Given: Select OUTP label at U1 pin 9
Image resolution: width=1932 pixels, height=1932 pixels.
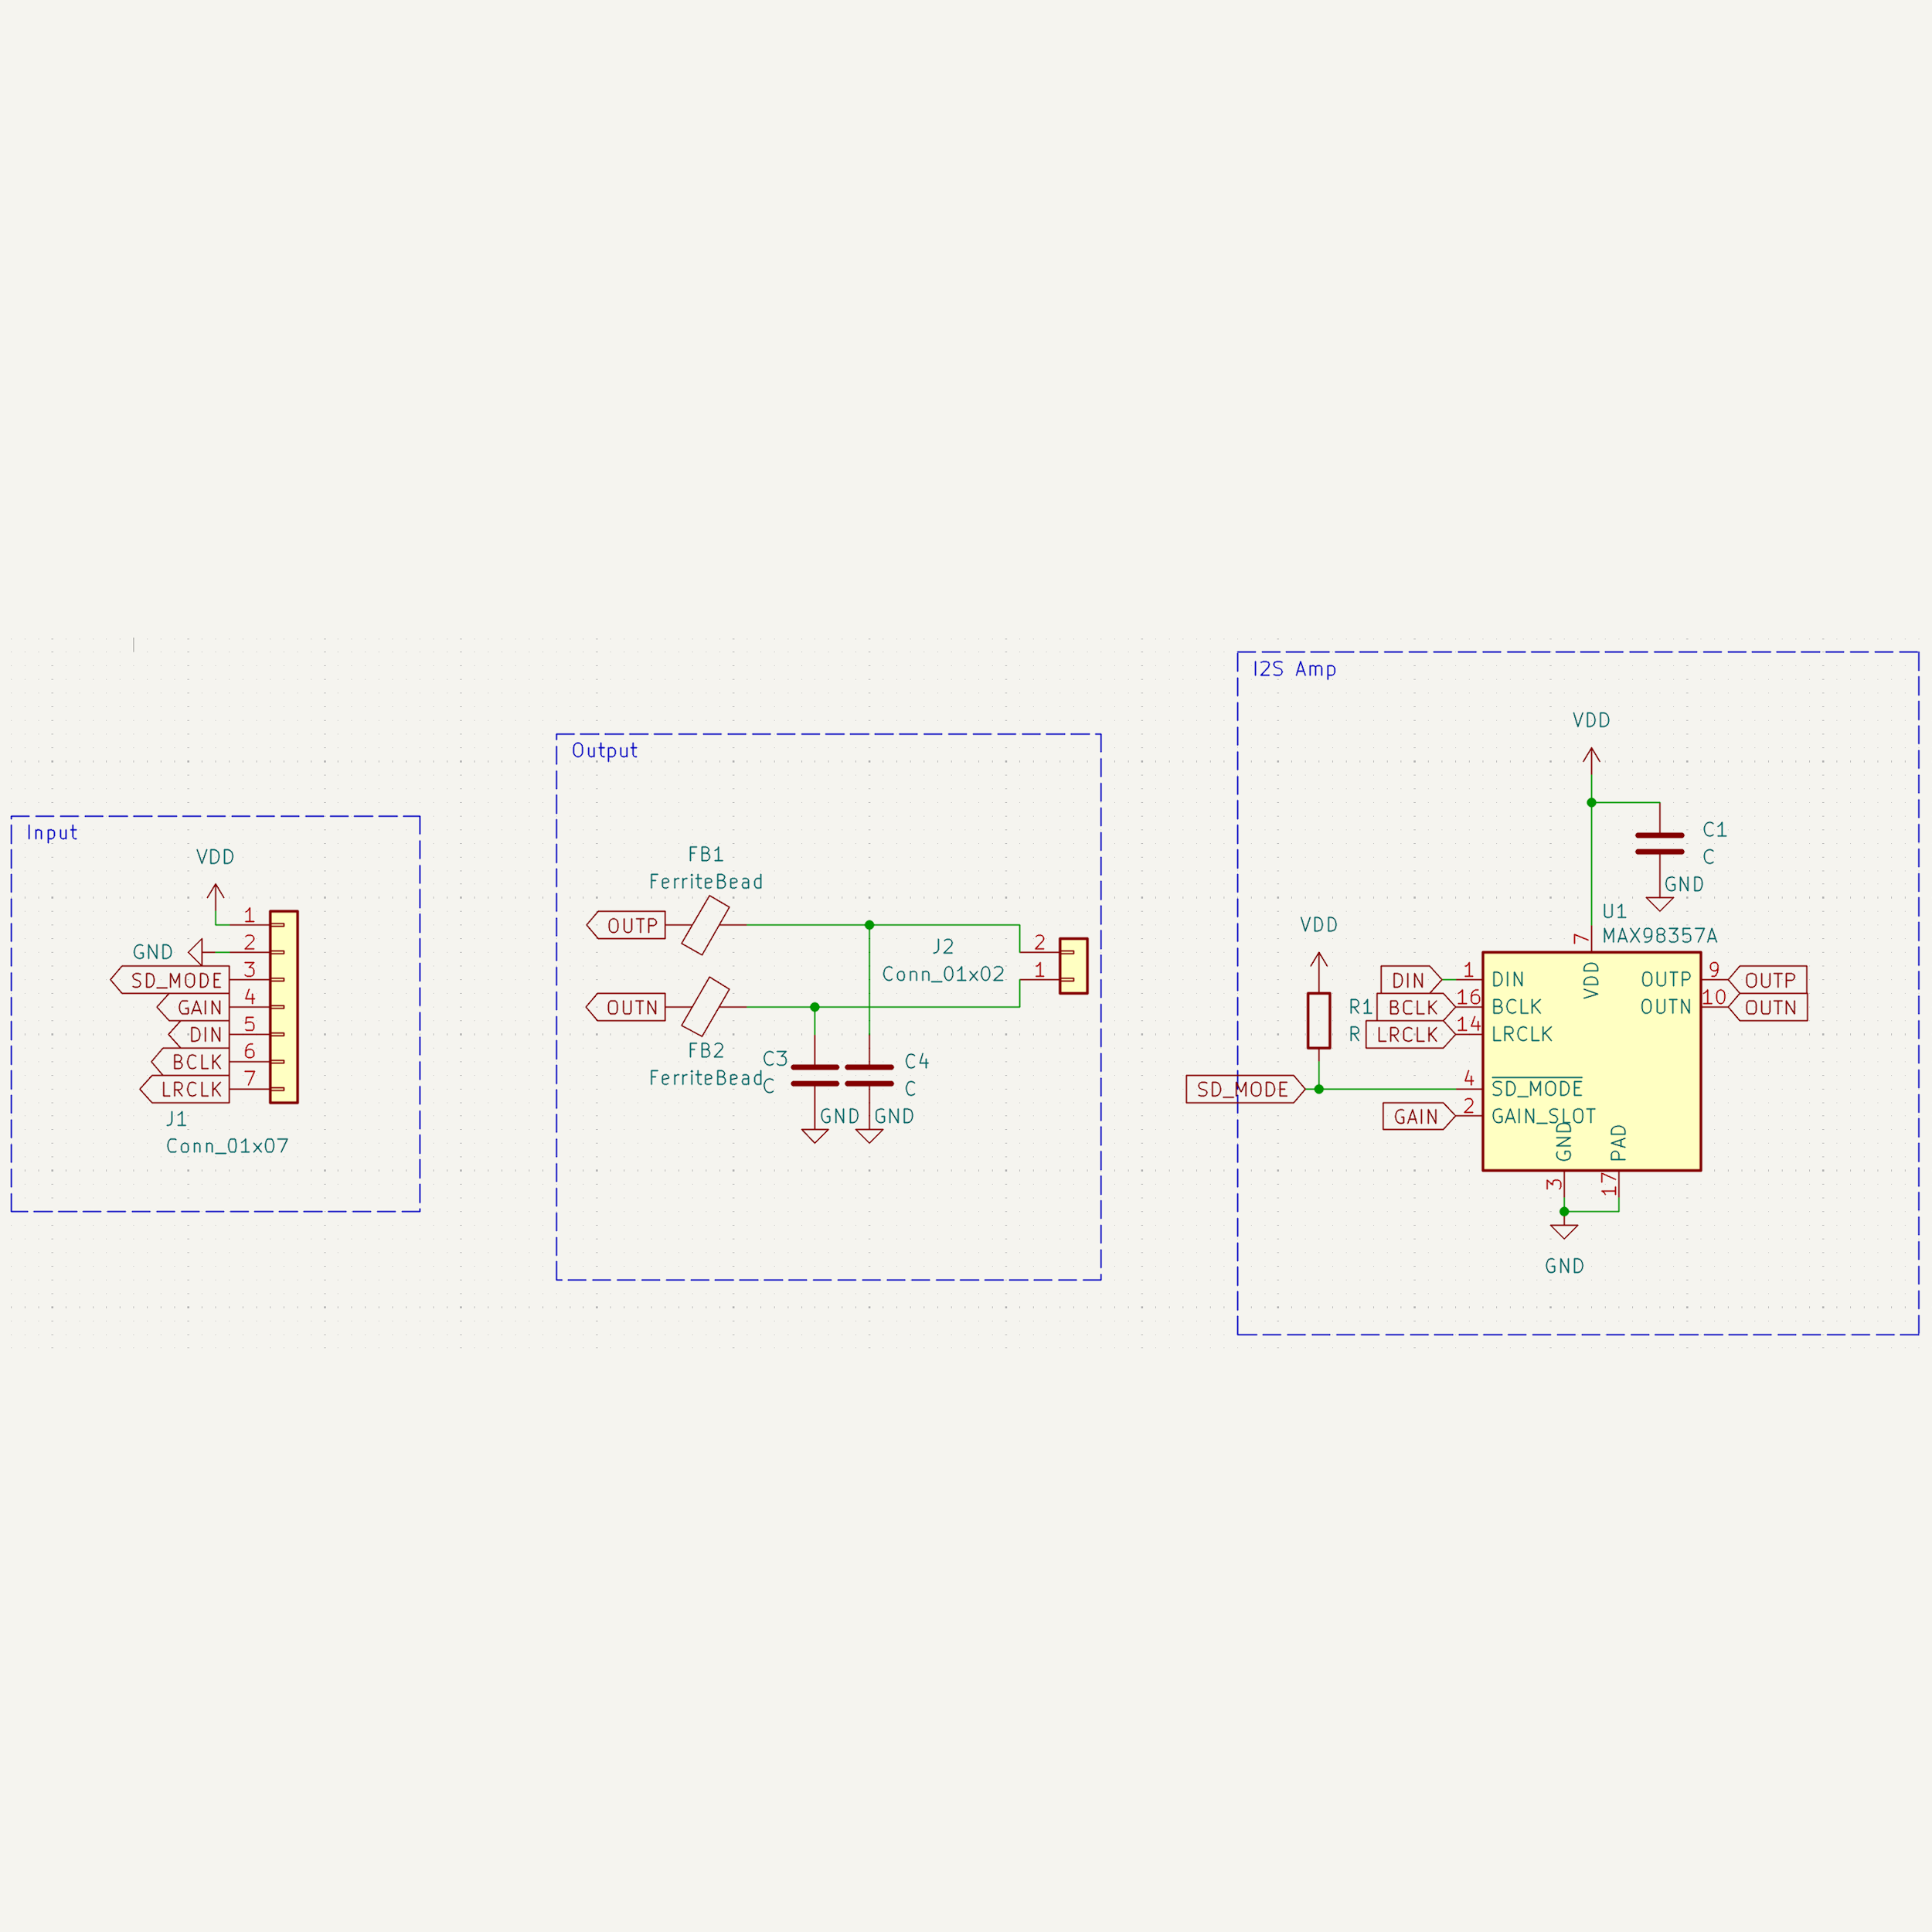Looking at the screenshot, I should 1768,980.
